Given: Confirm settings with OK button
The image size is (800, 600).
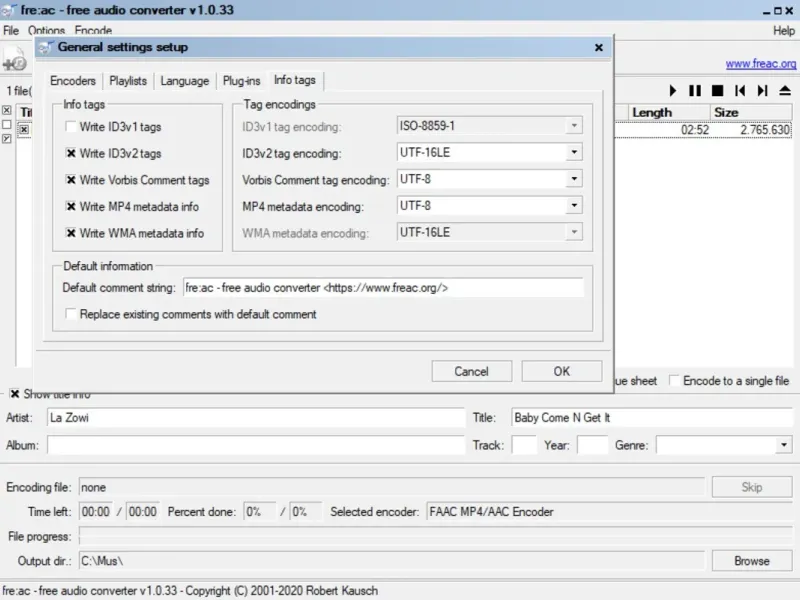Looking at the screenshot, I should point(562,371).
